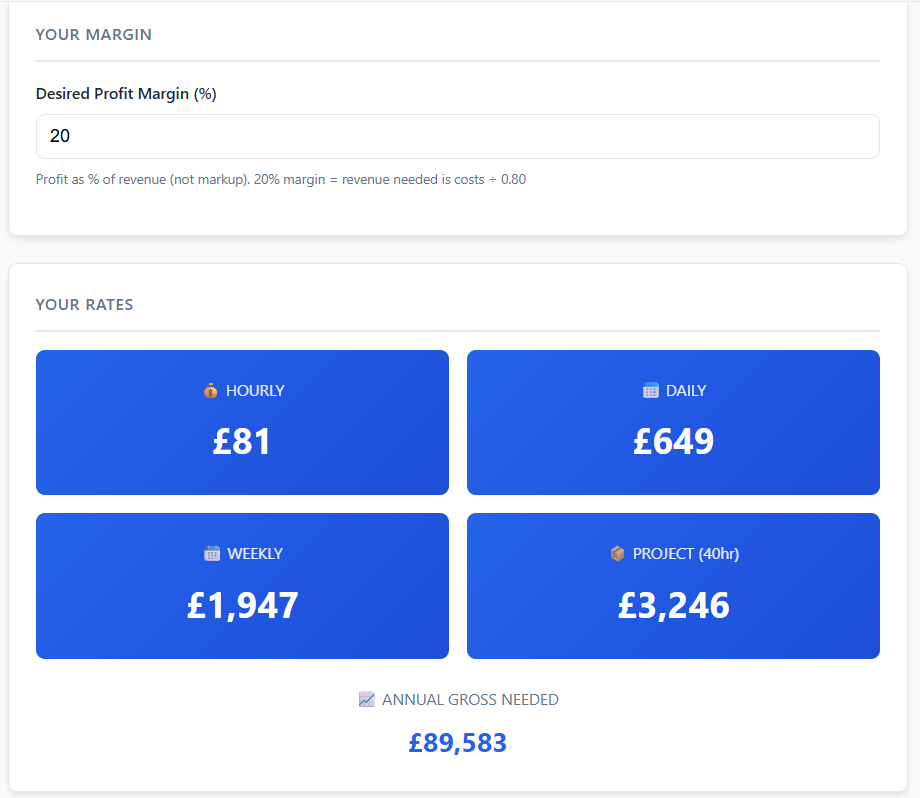Click the YOUR MARGIN section heading
Viewport: 920px width, 798px height.
click(x=94, y=35)
